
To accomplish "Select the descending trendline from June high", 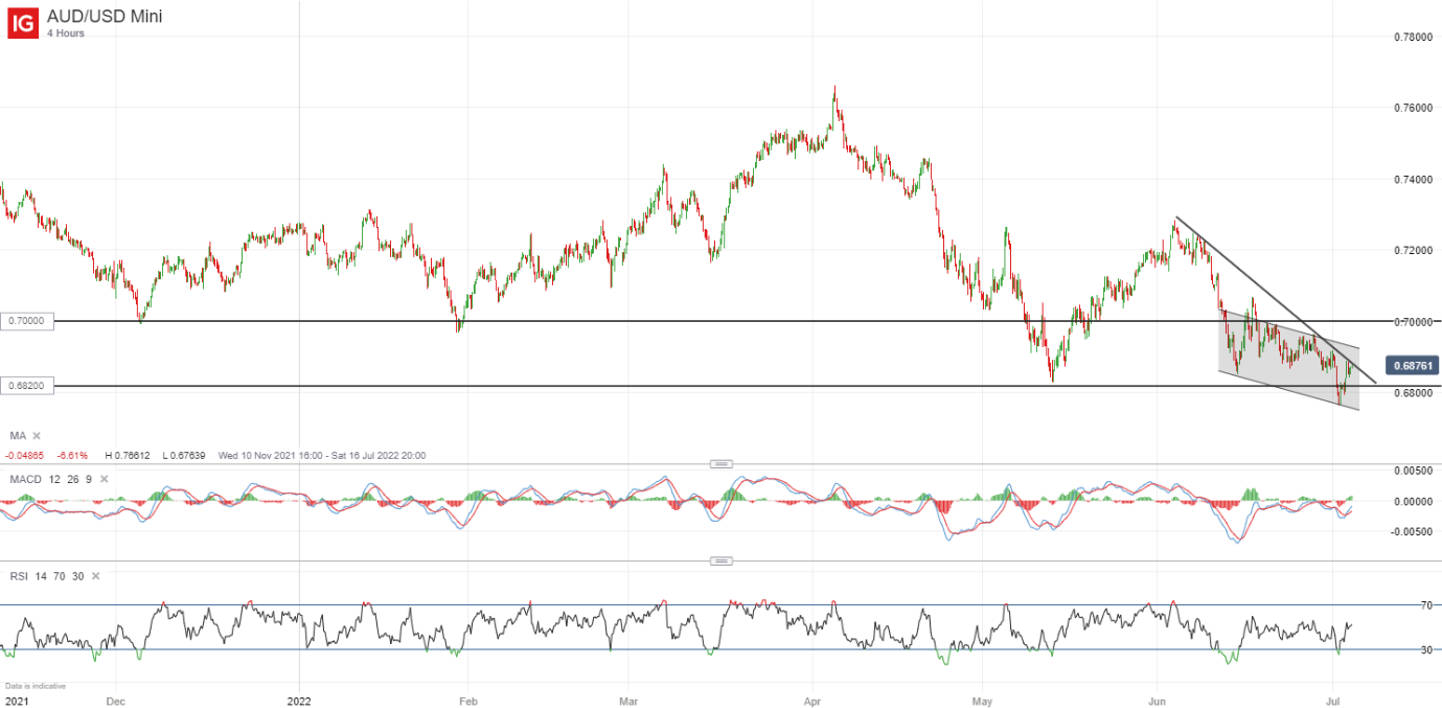I will pos(1275,300).
